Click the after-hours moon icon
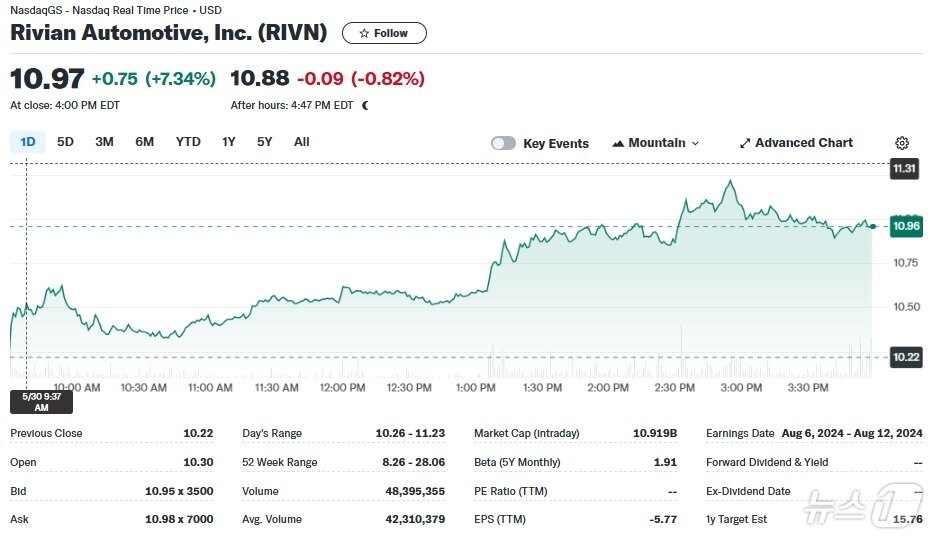 365,105
